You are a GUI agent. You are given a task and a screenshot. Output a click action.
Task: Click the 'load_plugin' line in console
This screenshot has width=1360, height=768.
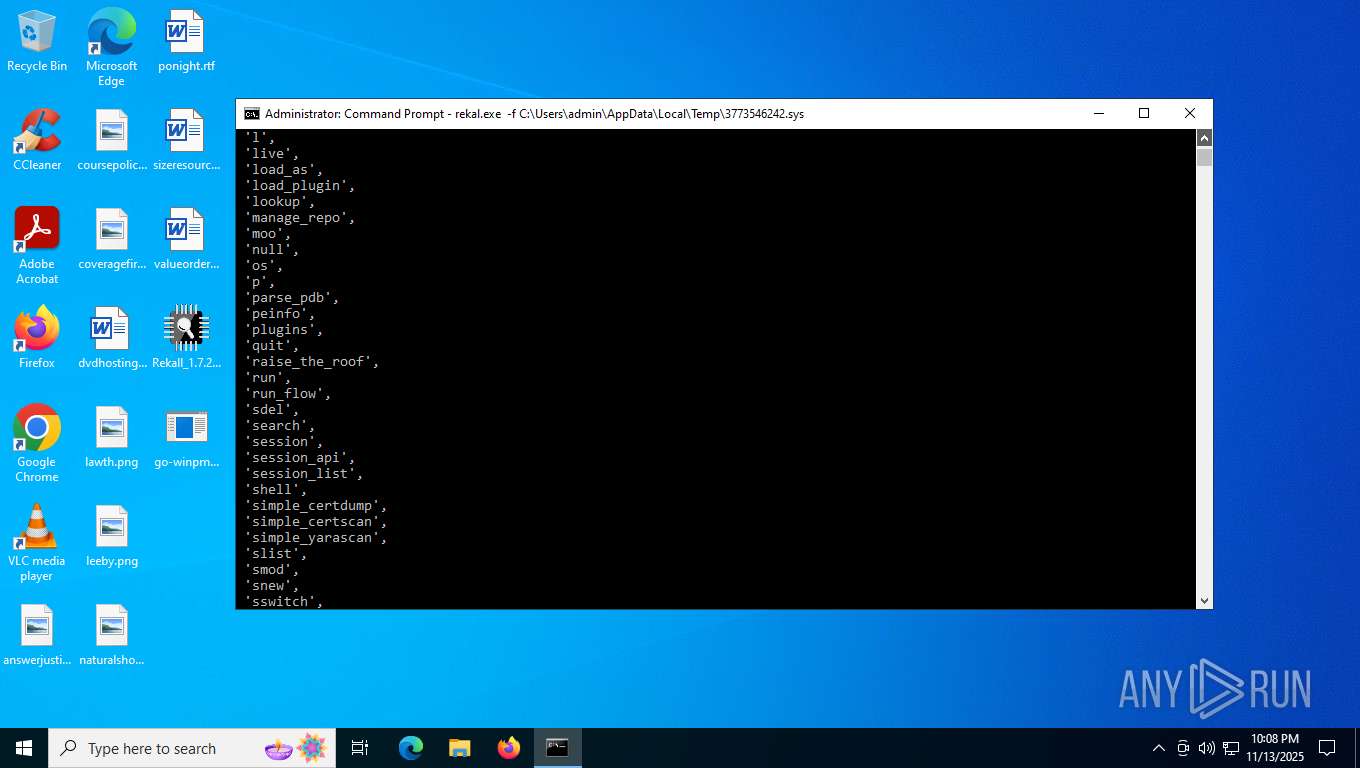(300, 186)
